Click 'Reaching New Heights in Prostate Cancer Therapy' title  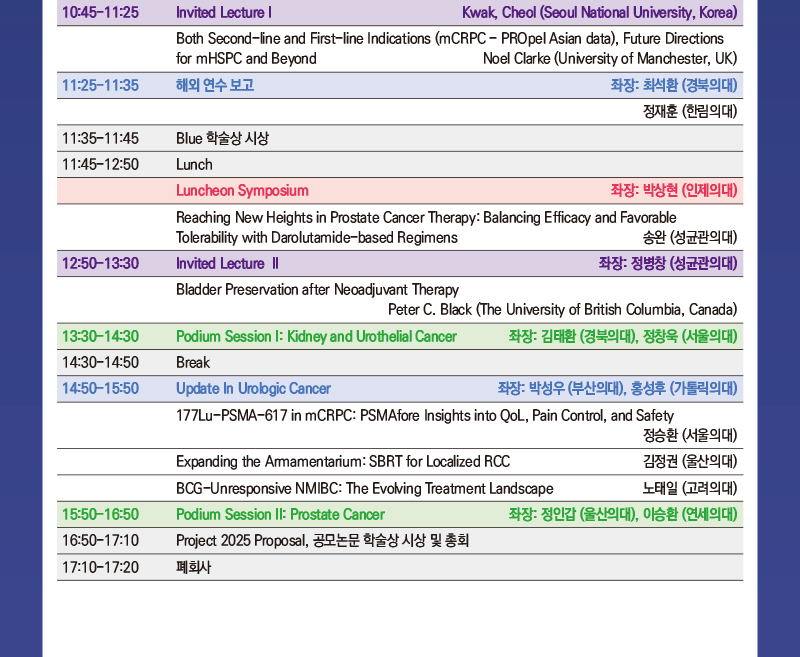coord(327,218)
